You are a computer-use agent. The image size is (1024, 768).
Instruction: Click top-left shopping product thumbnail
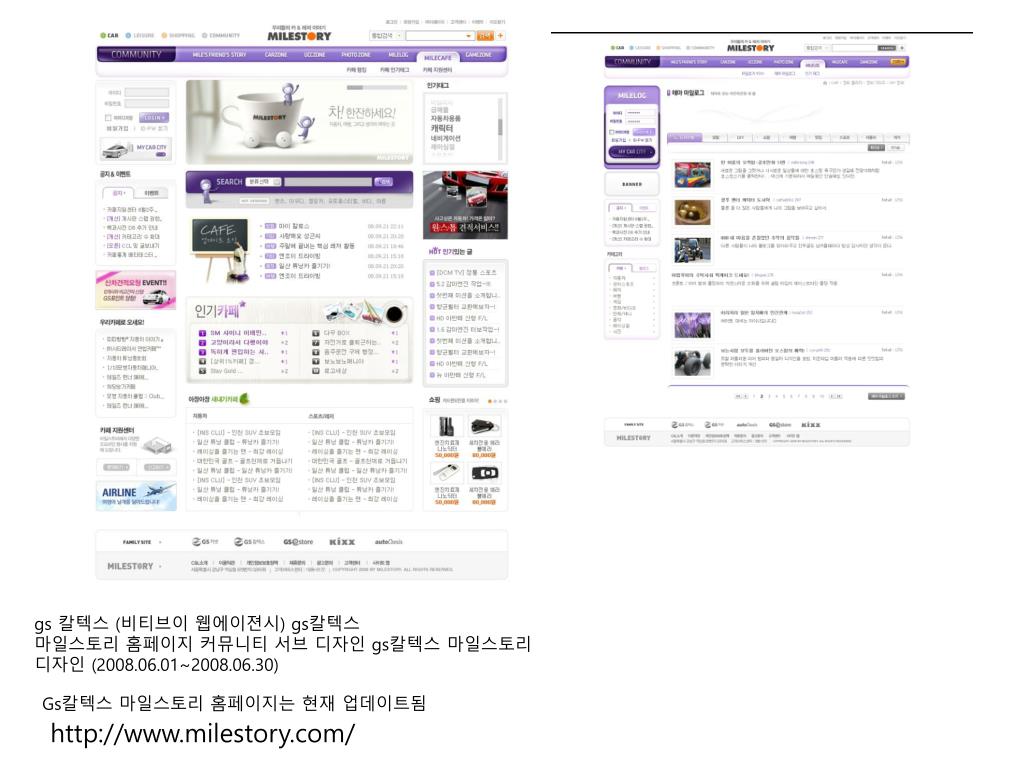tap(447, 426)
